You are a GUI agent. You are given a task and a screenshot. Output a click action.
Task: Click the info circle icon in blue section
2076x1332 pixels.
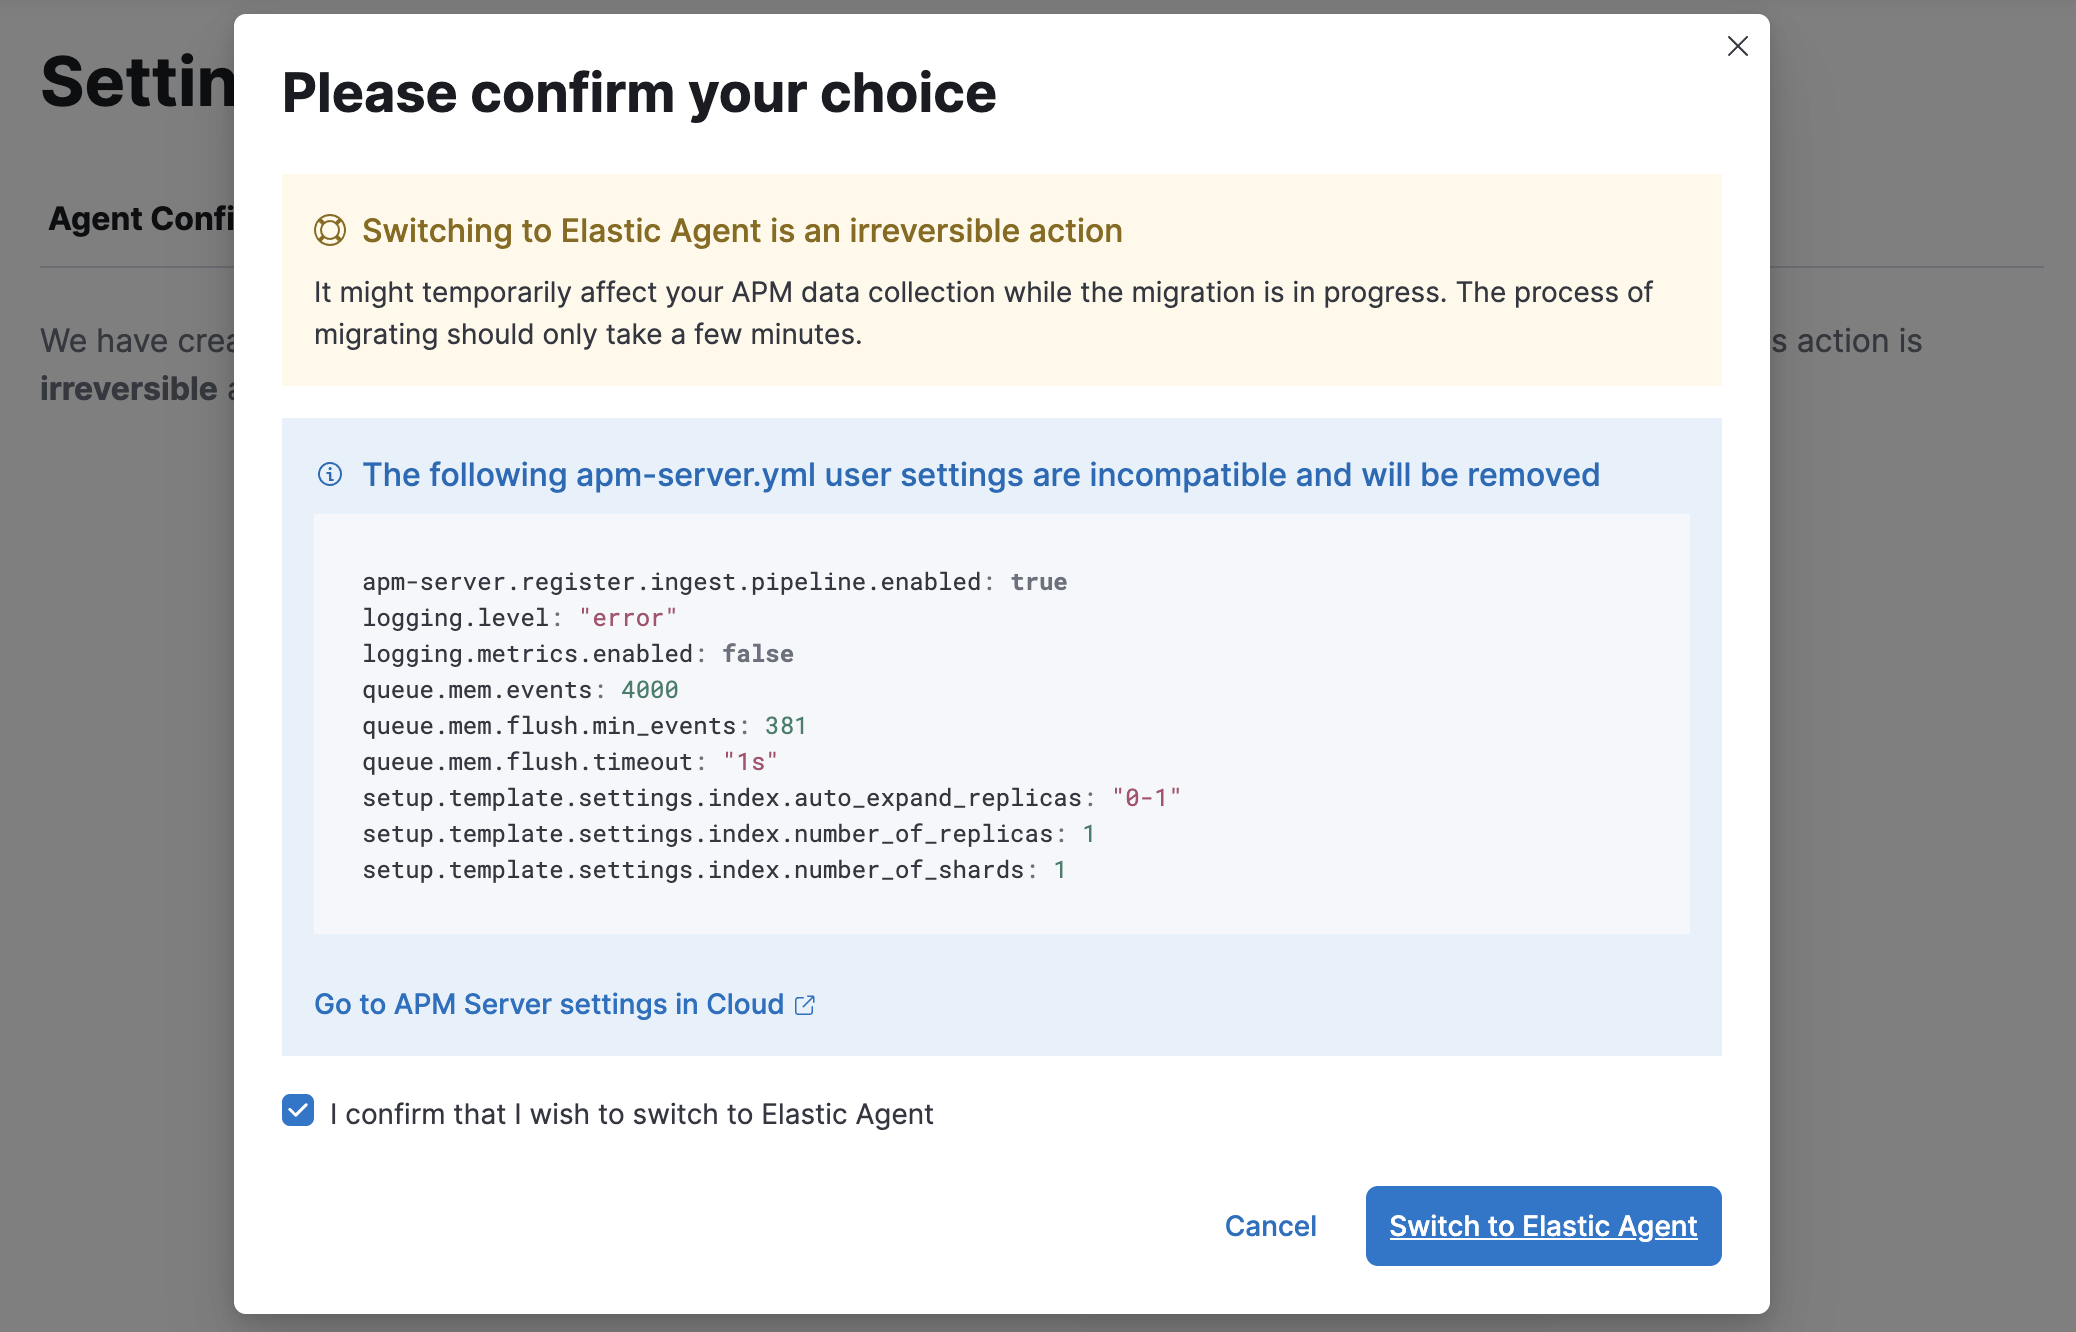tap(328, 474)
